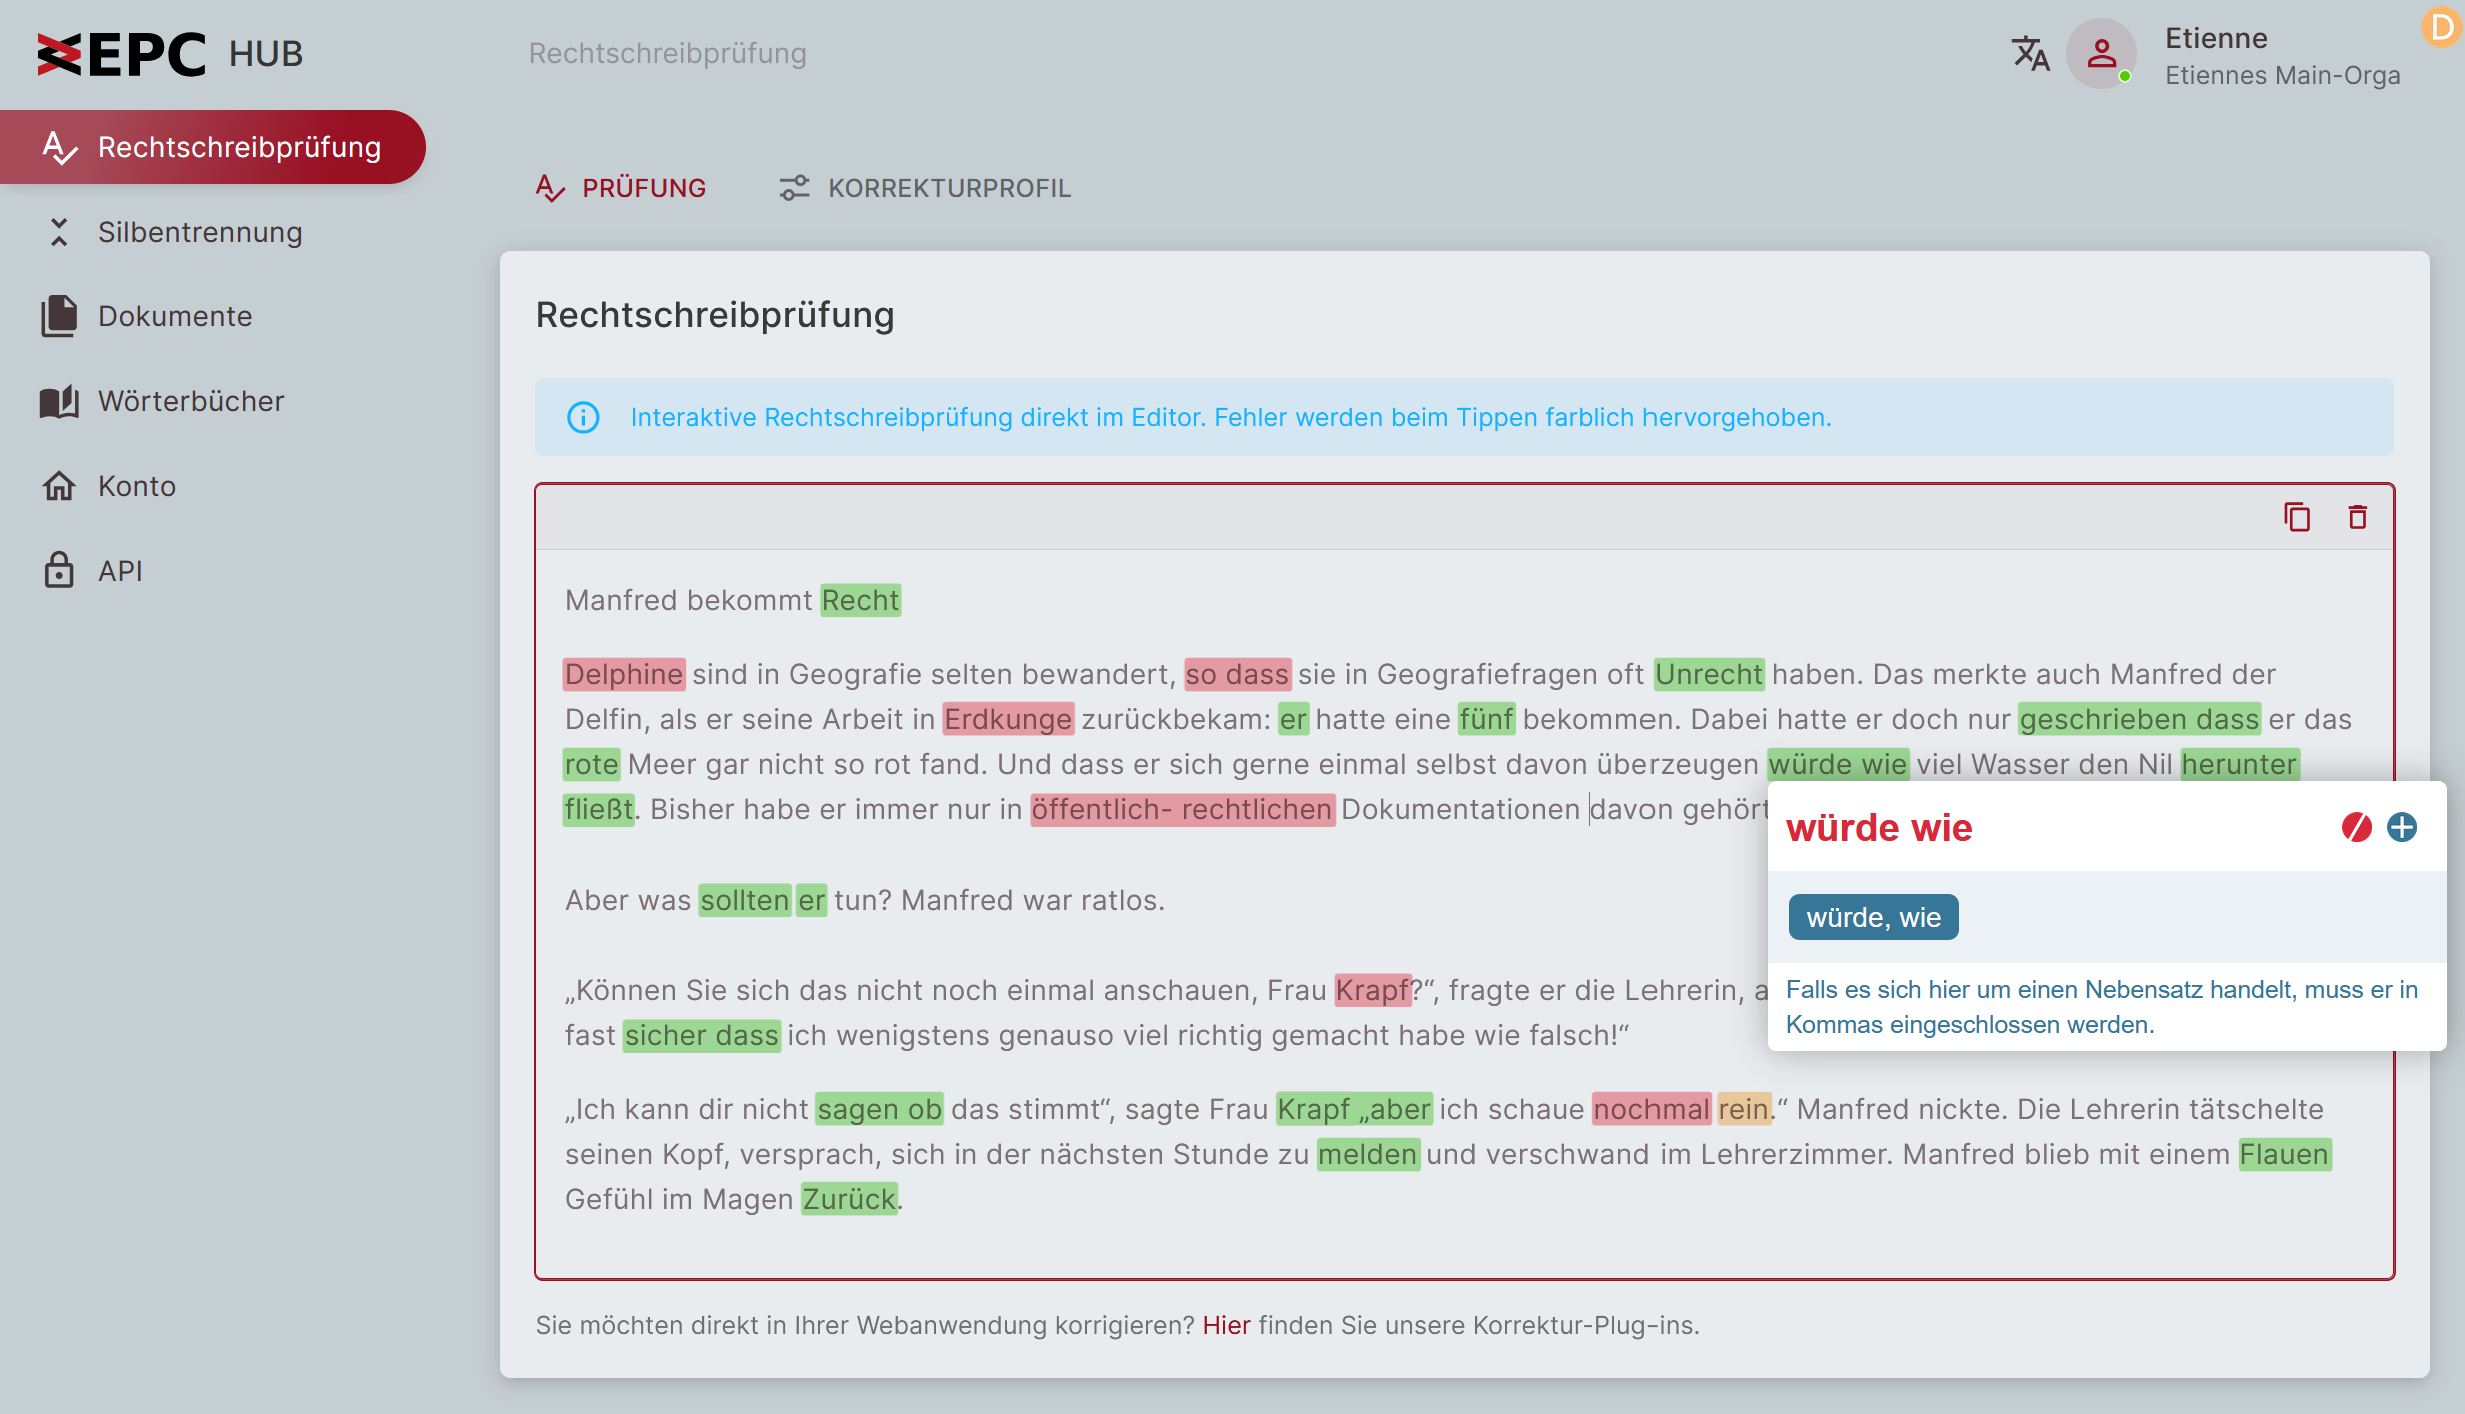Delete editor text with the trash icon

[x=2358, y=517]
